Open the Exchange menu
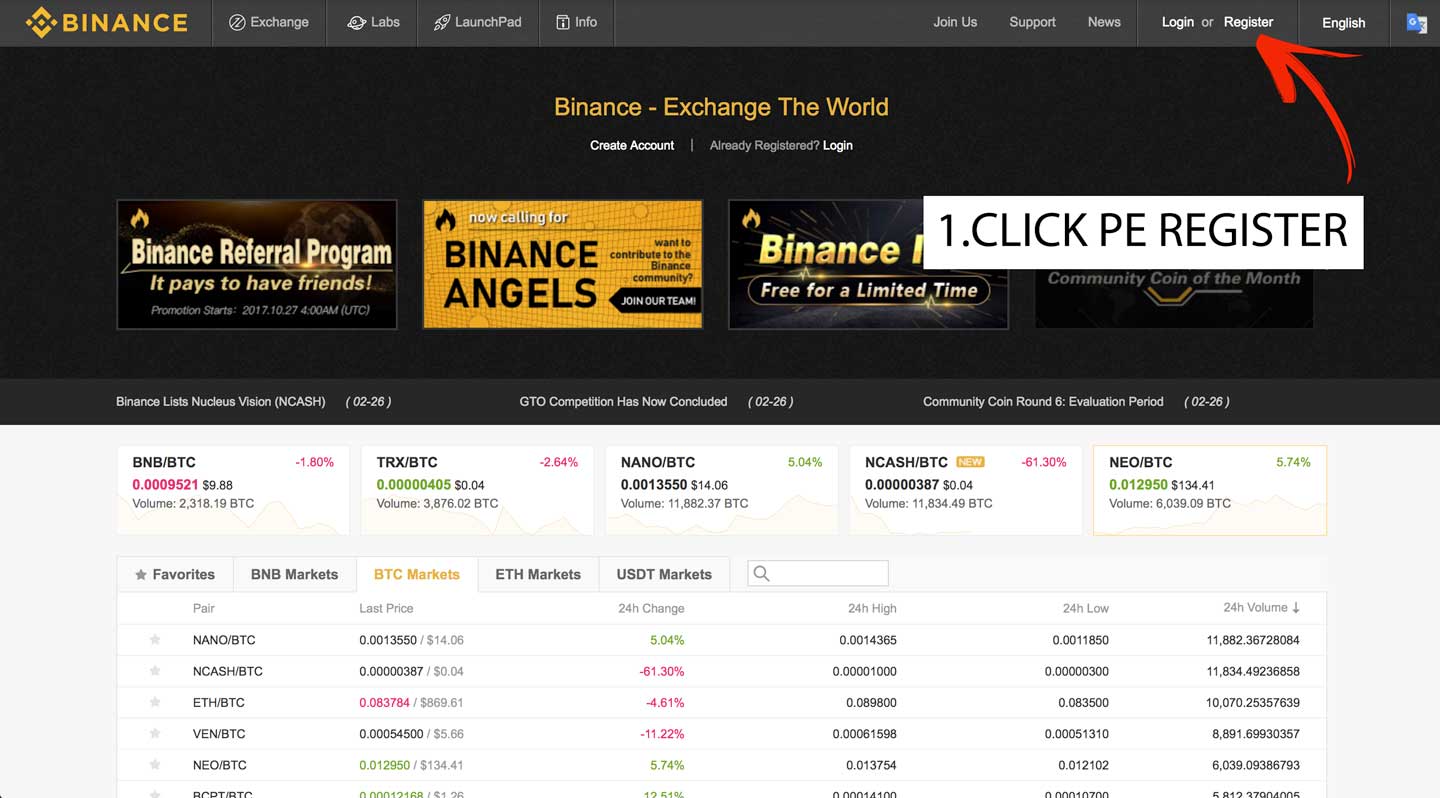This screenshot has height=798, width=1440. (269, 22)
